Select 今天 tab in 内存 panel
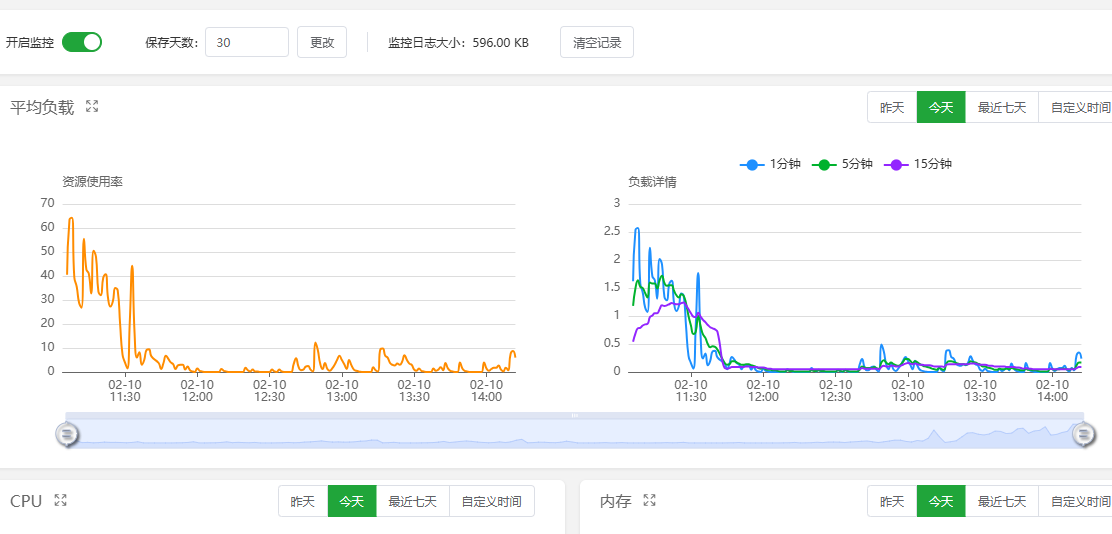The image size is (1112, 534). point(941,501)
